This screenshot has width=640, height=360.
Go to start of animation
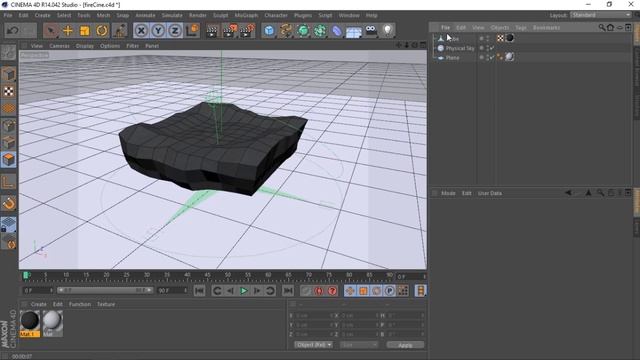point(200,291)
